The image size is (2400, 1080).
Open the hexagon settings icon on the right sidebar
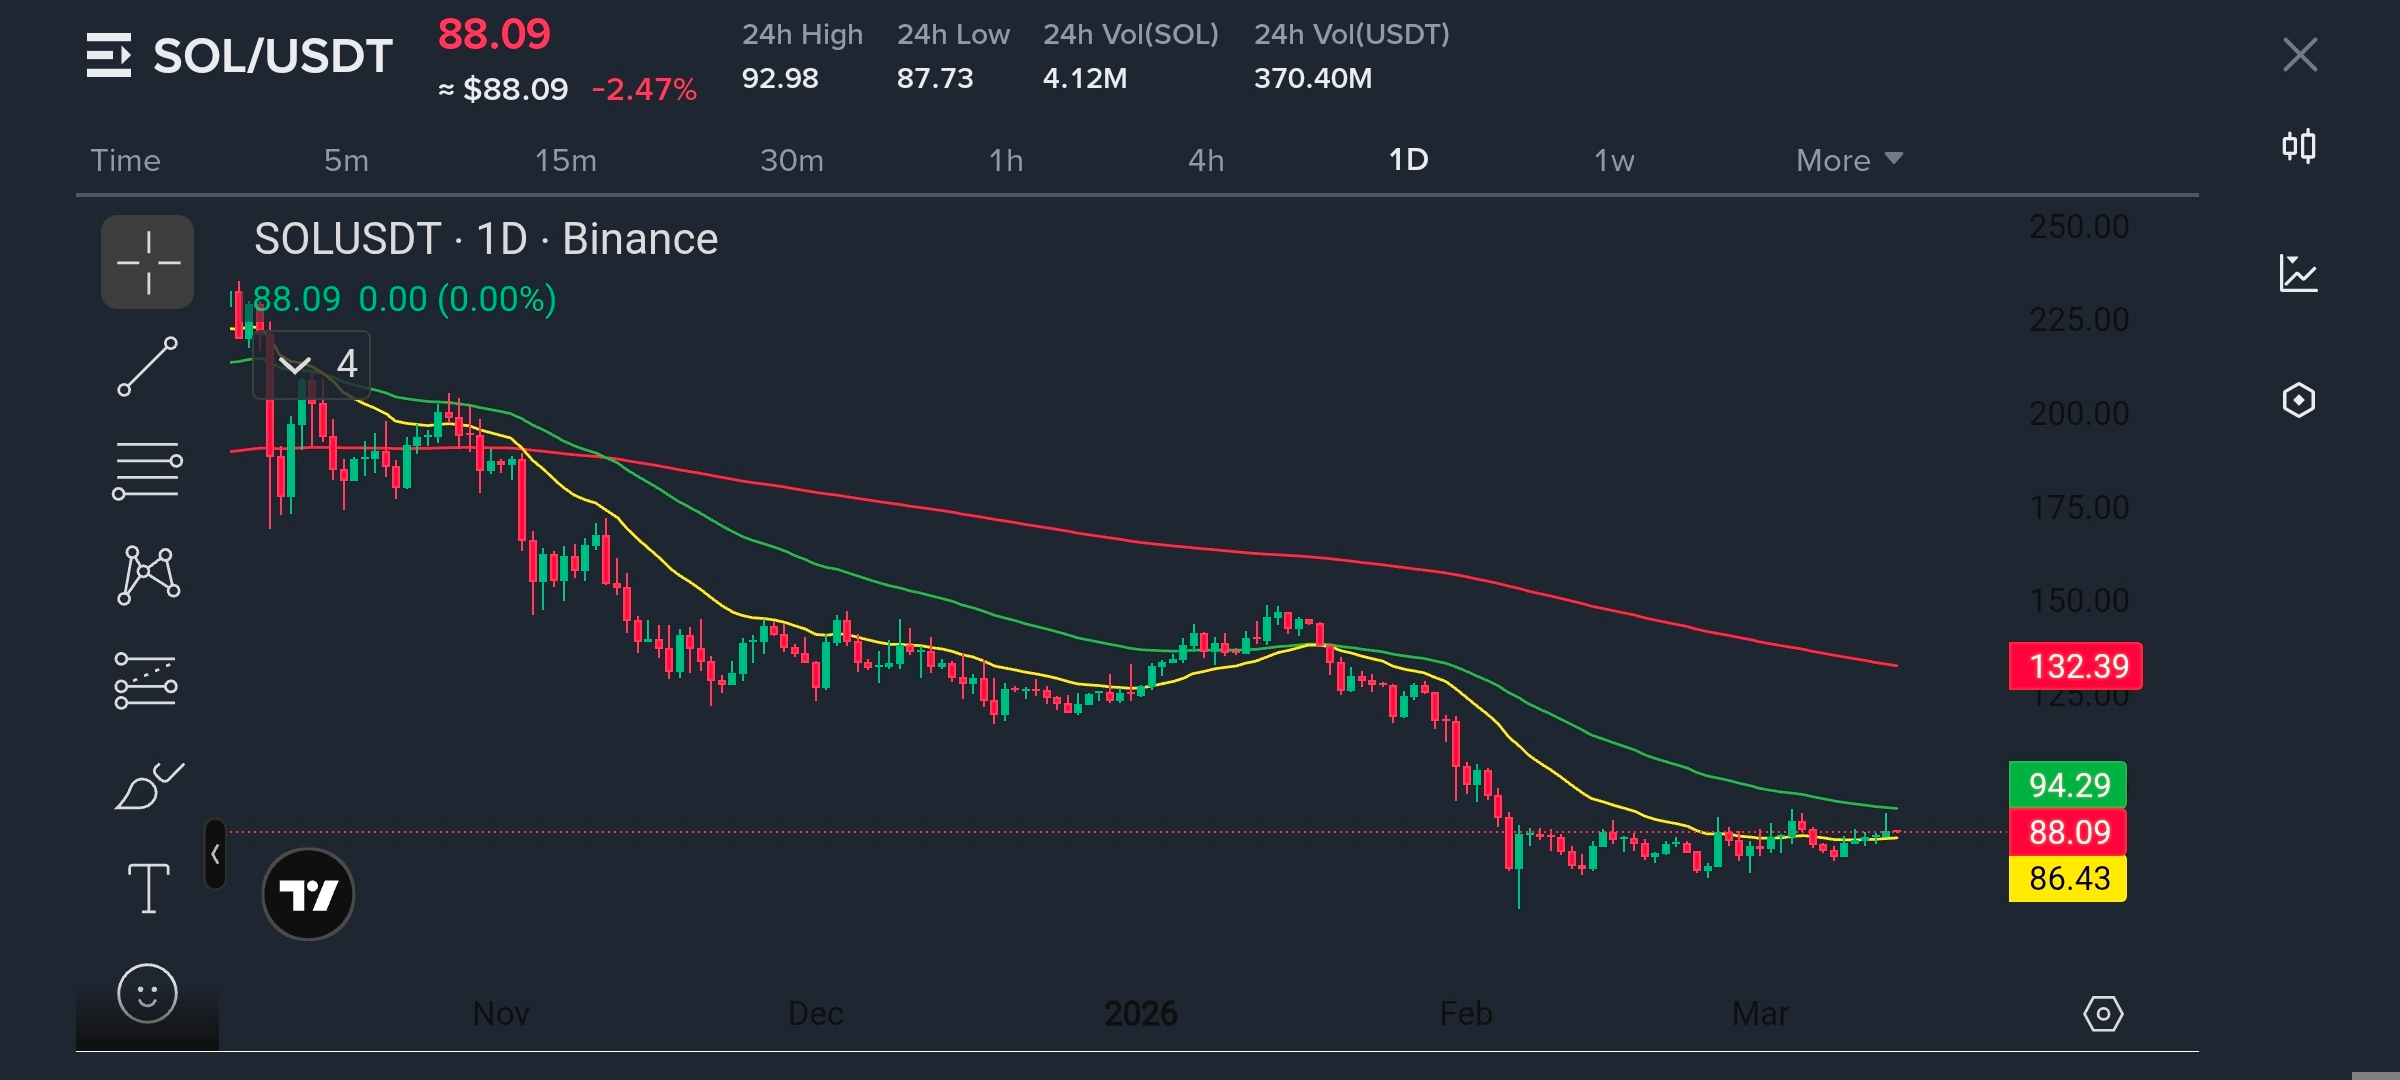(x=2299, y=400)
